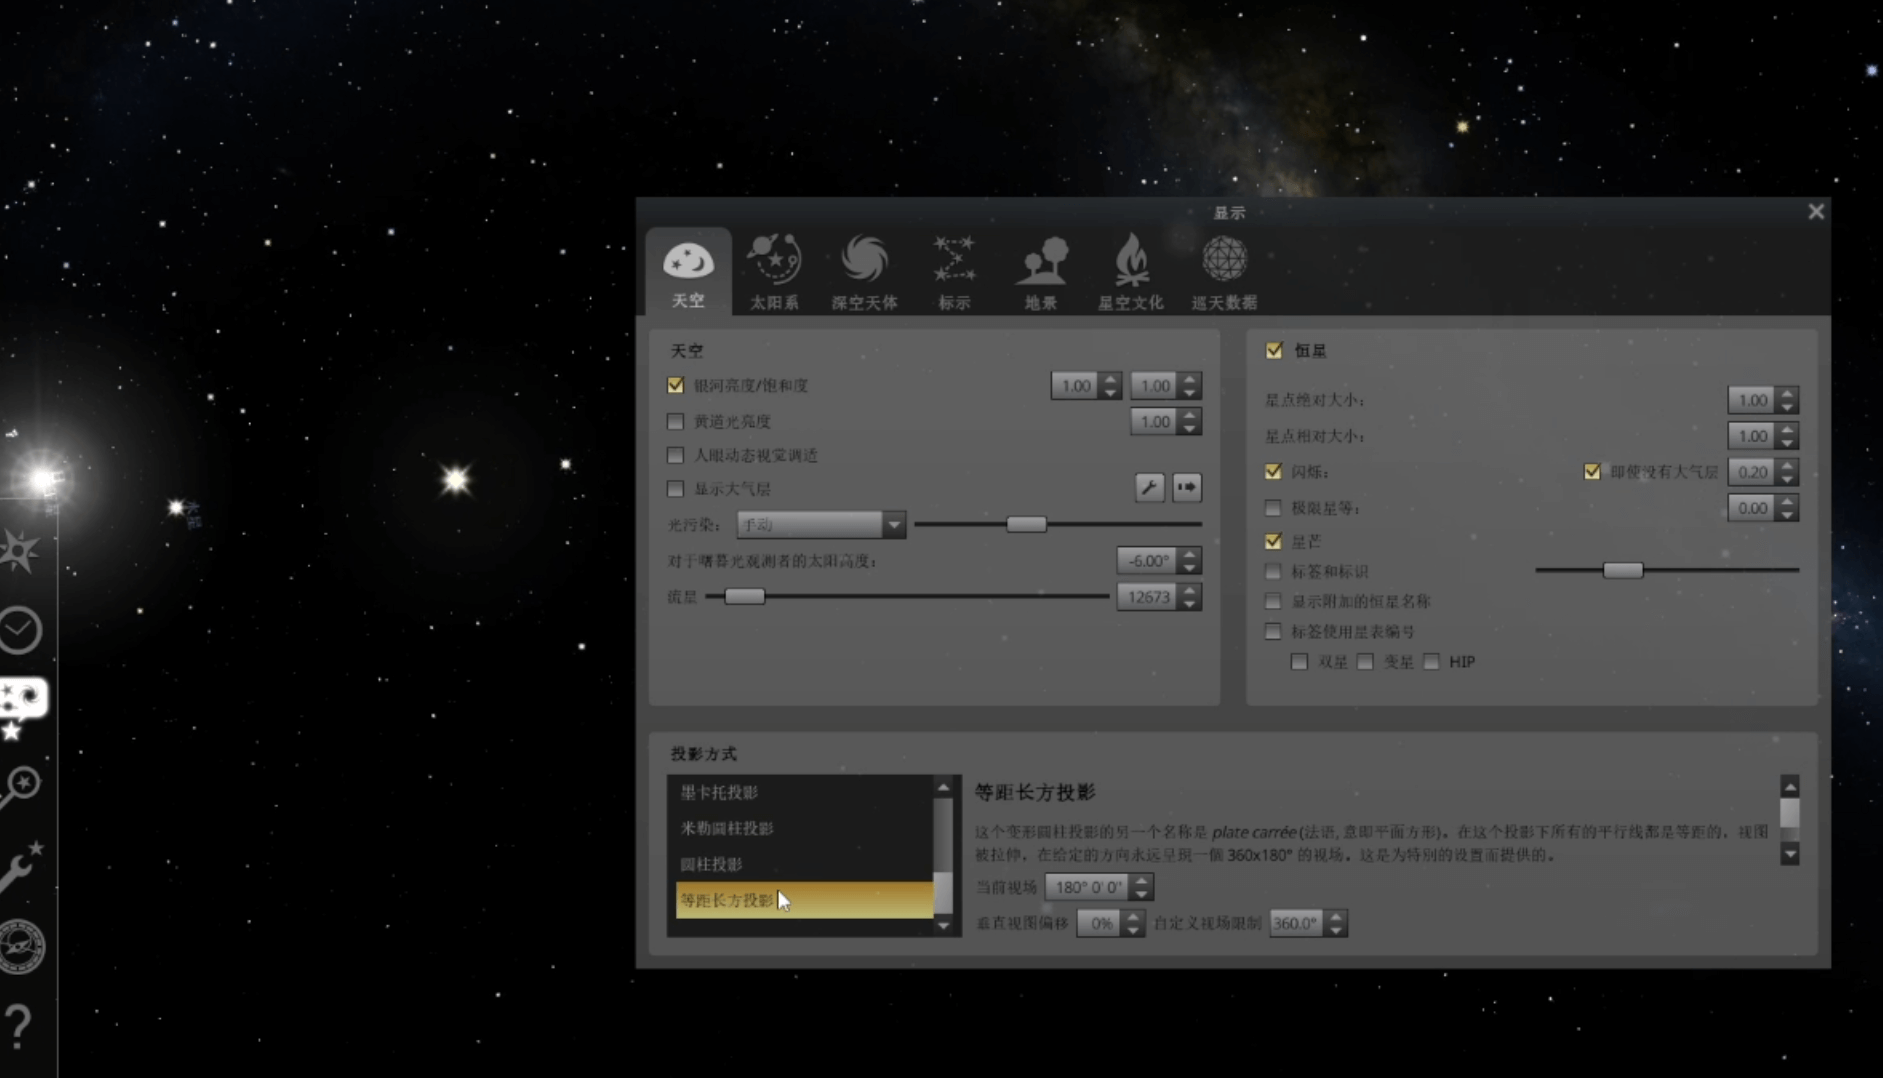Switch to the 深空天体 tab
This screenshot has height=1078, width=1883.
click(x=864, y=271)
